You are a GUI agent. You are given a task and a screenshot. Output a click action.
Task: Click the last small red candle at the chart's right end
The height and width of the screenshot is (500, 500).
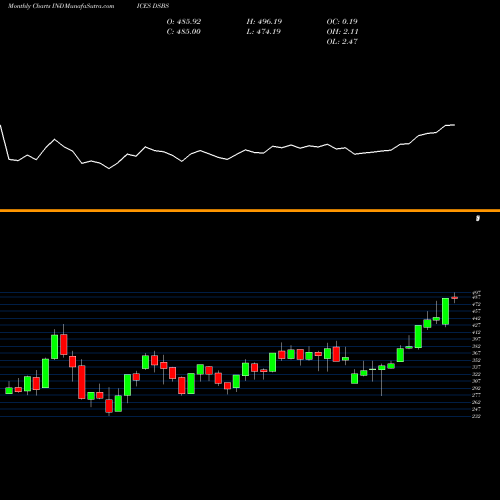tap(454, 298)
